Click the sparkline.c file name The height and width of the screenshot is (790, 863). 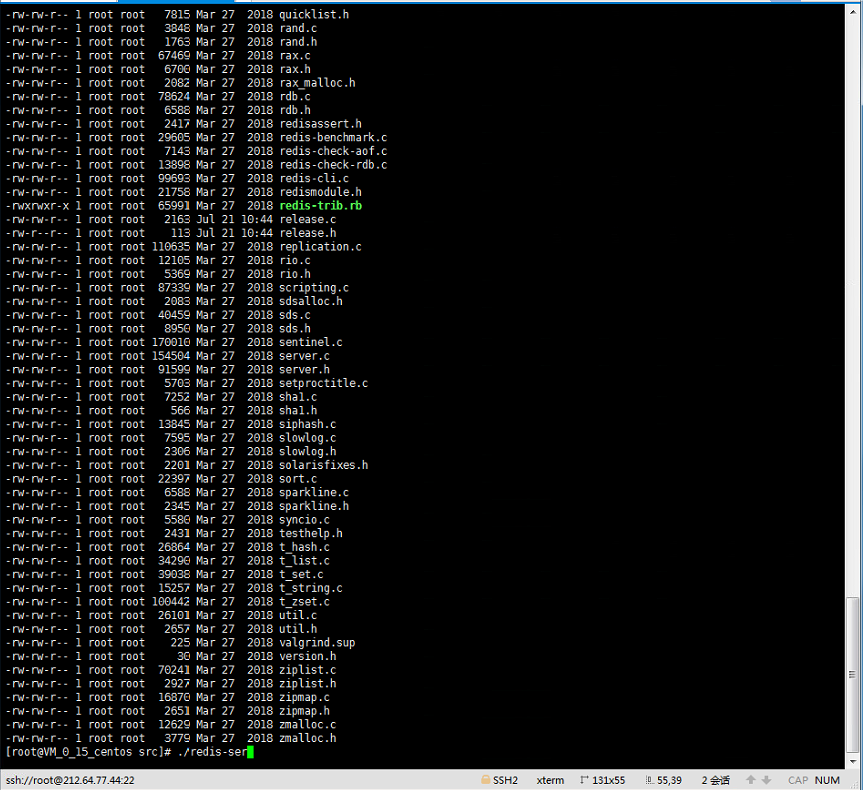(x=314, y=492)
